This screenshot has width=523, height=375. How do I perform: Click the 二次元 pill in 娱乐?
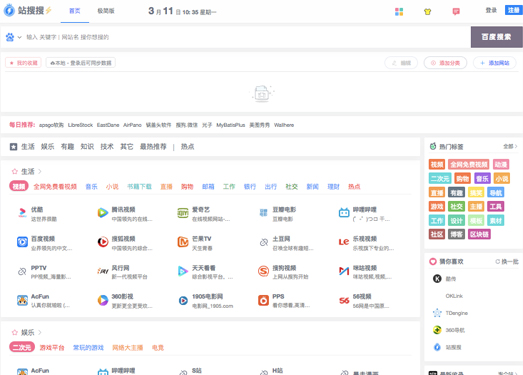[x=22, y=347]
